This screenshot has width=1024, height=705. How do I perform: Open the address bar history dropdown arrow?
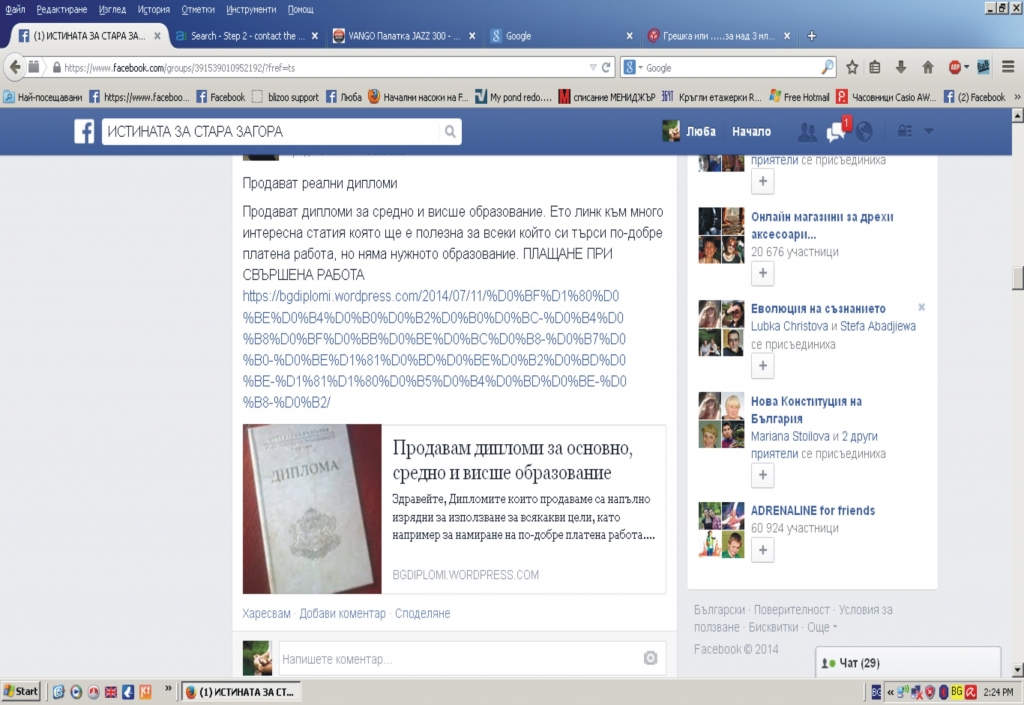593,67
